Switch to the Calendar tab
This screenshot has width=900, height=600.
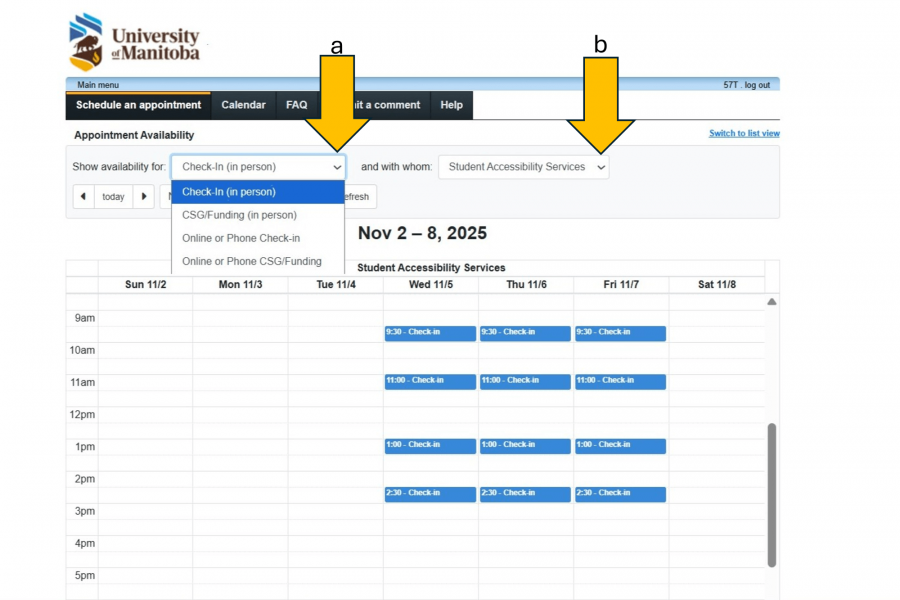click(243, 105)
